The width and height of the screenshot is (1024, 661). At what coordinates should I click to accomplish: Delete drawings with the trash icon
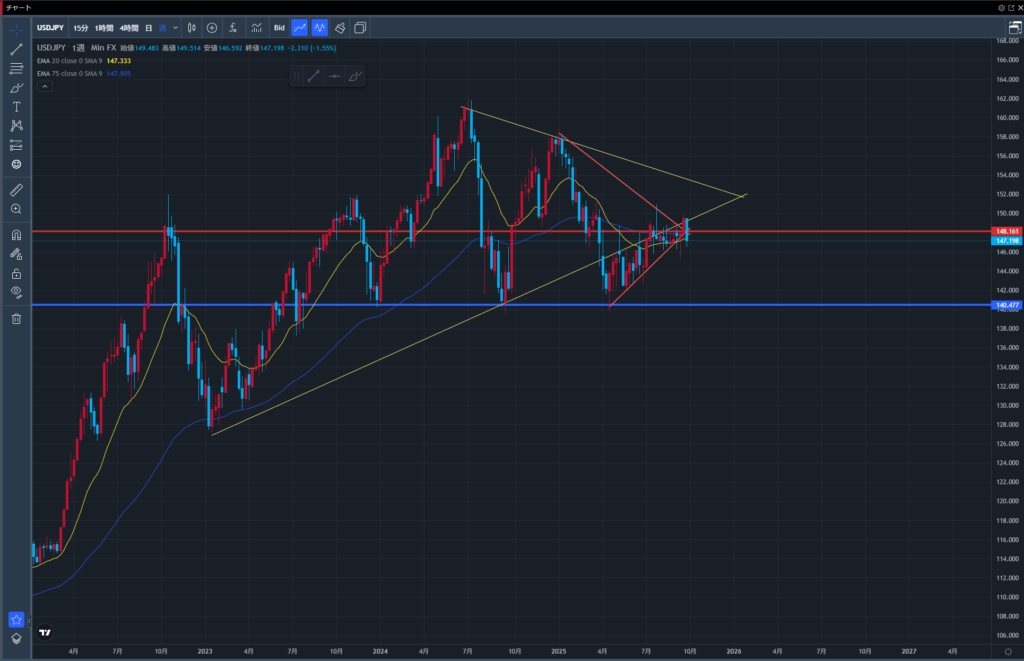(x=16, y=319)
